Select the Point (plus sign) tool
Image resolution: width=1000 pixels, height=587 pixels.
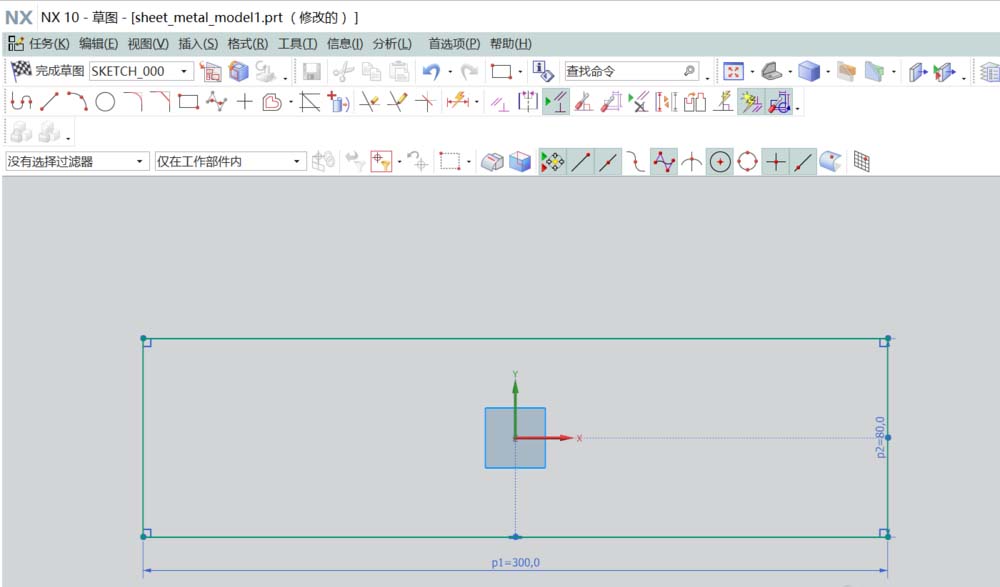click(x=244, y=101)
